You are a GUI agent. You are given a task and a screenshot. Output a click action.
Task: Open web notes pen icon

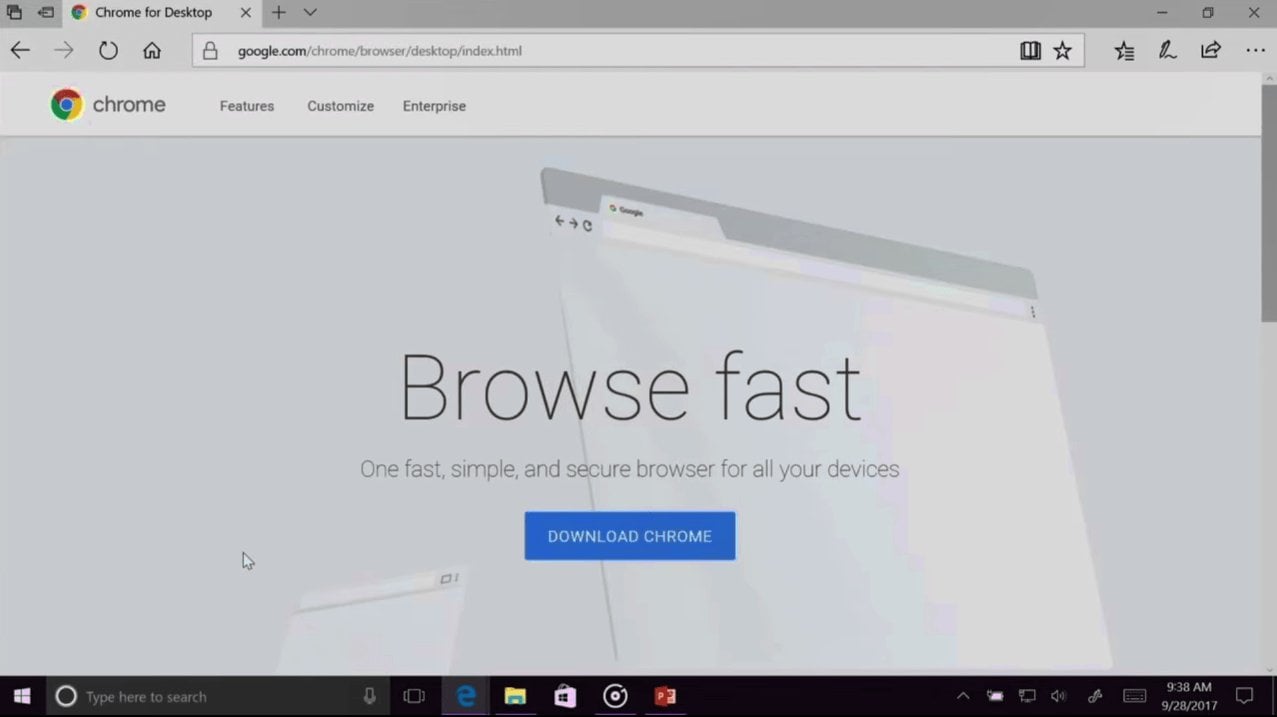[x=1167, y=51]
